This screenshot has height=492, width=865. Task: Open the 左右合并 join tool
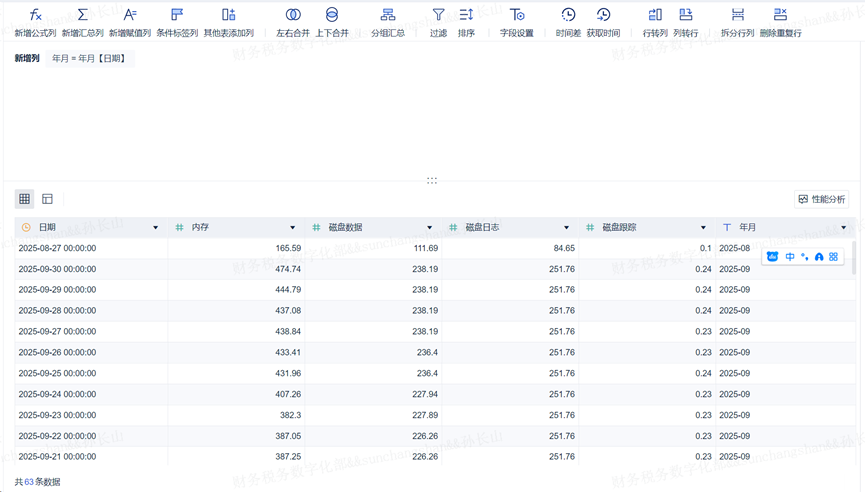pos(292,15)
